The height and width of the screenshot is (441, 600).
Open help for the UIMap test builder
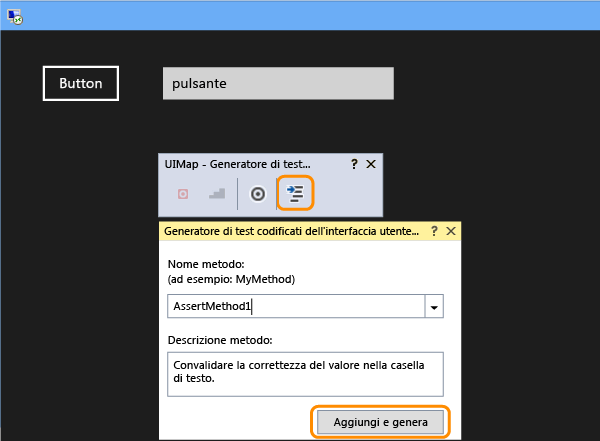pos(354,164)
